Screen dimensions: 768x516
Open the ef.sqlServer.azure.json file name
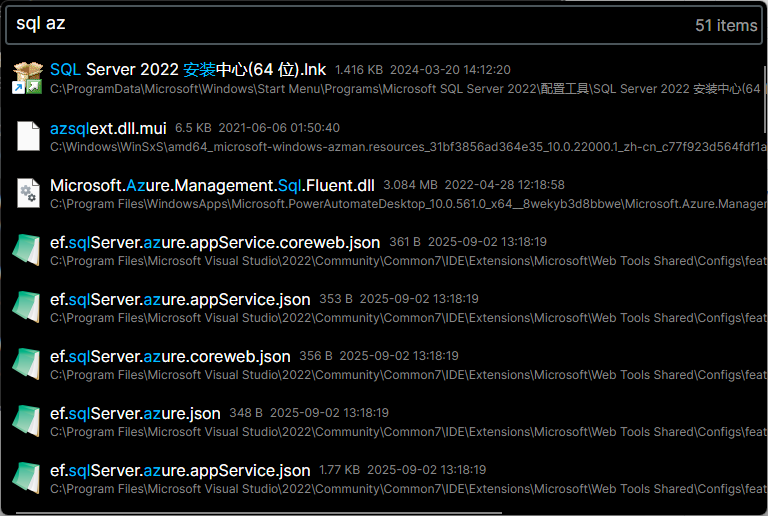tap(135, 413)
